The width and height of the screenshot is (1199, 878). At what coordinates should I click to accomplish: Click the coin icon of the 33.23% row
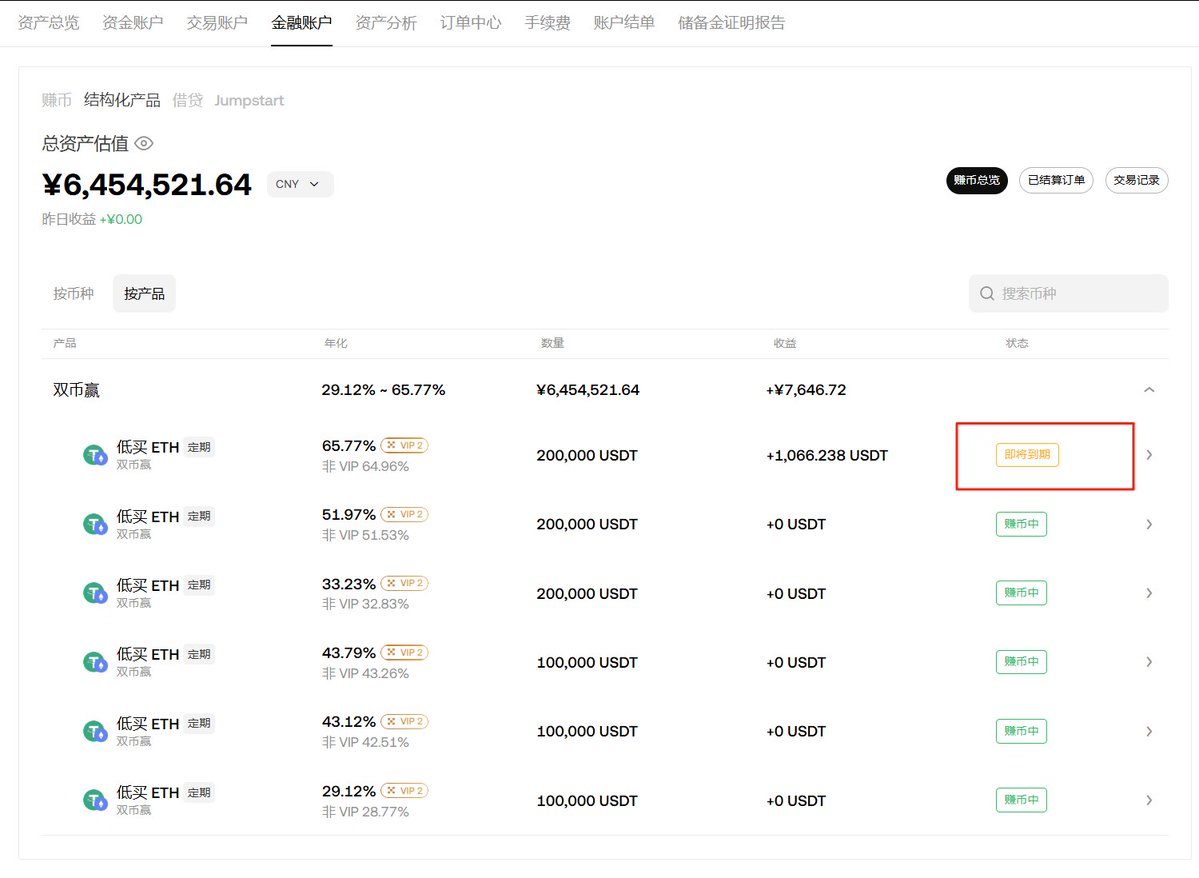pyautogui.click(x=95, y=593)
